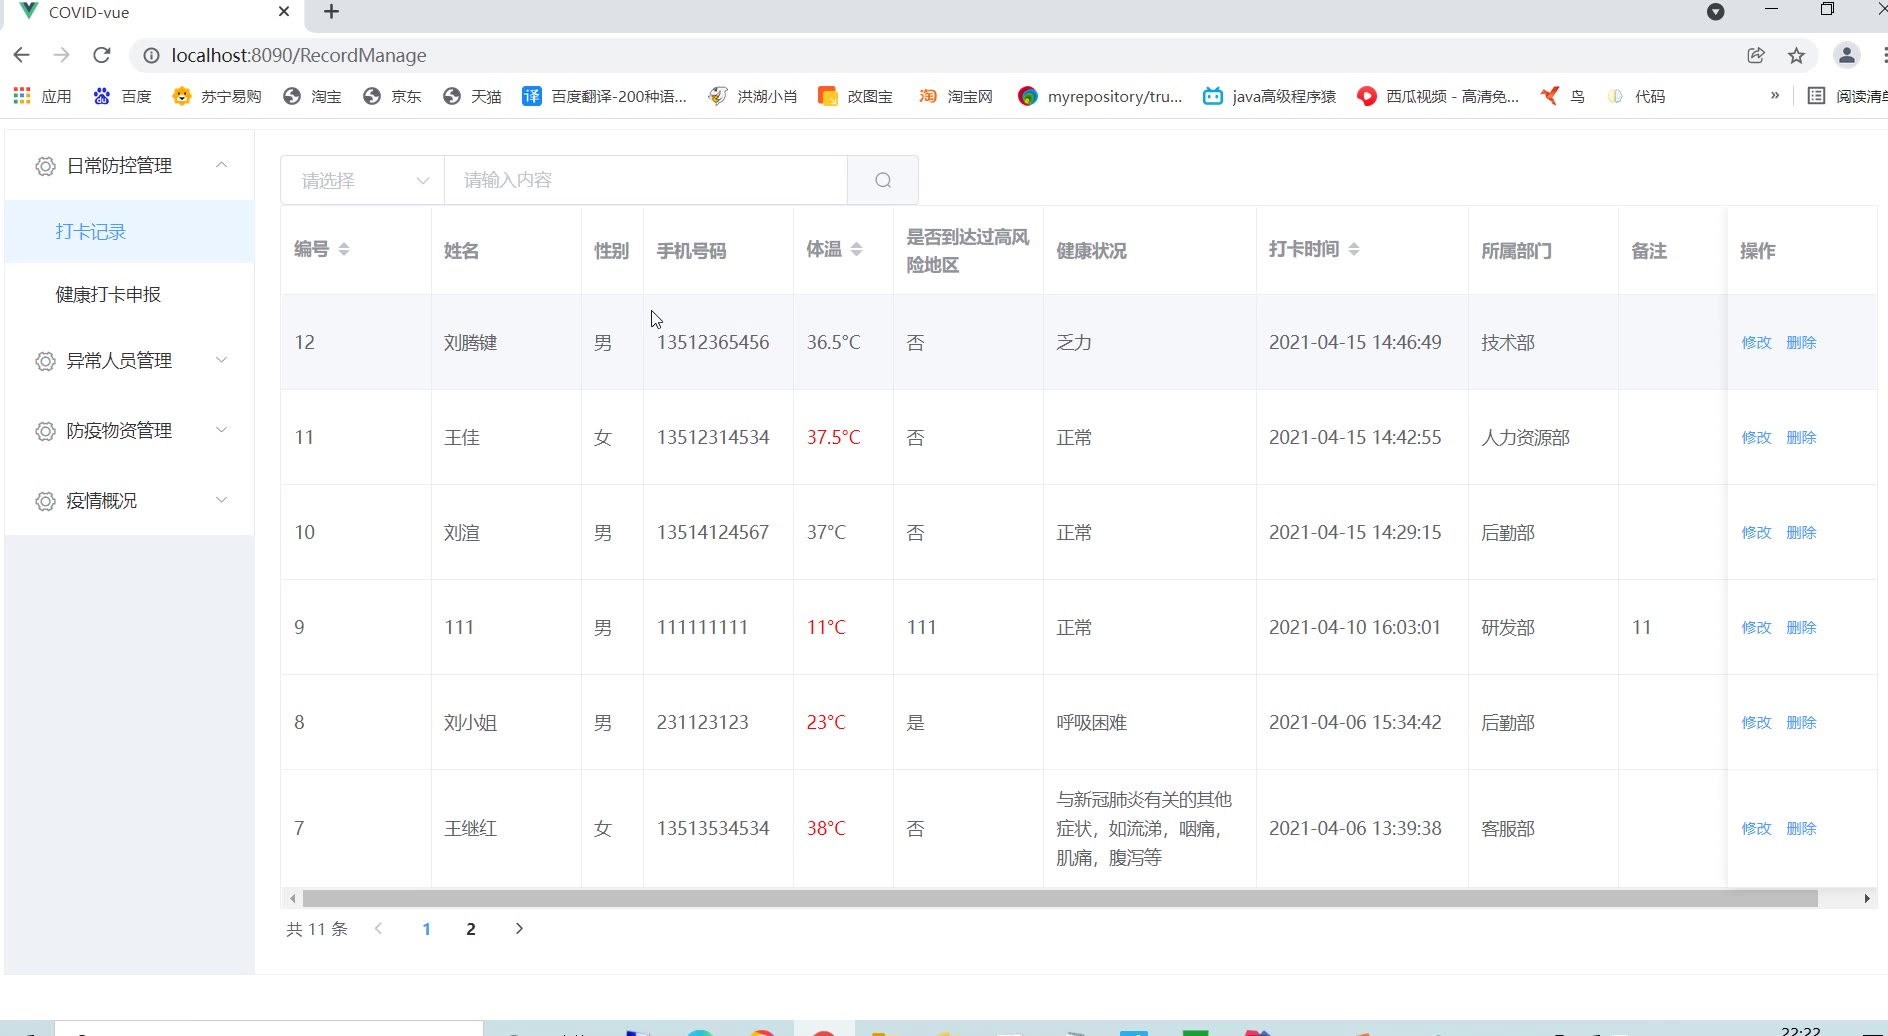Viewport: 1888px width, 1036px height.
Task: Focus the 请输入内容 search field
Action: [646, 180]
